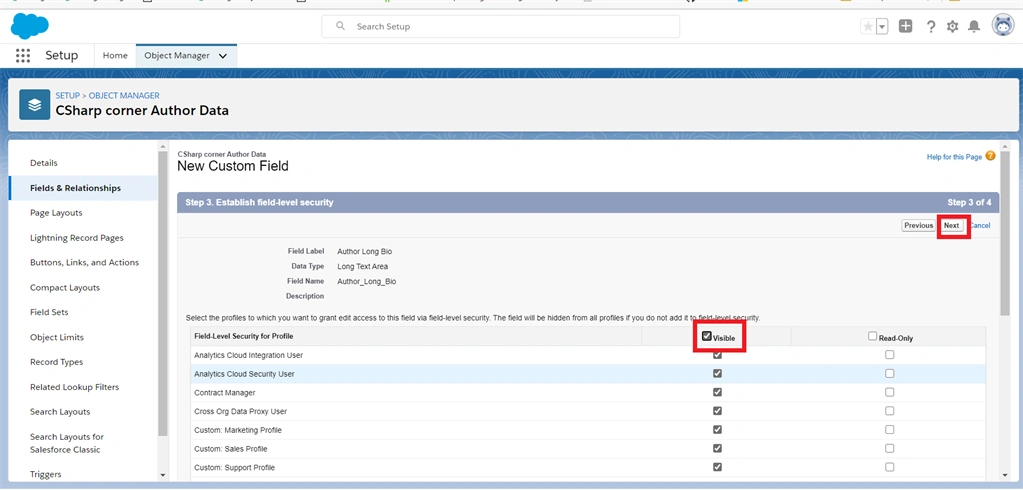Click the 'Step 3 of 4' indicator text

point(969,203)
